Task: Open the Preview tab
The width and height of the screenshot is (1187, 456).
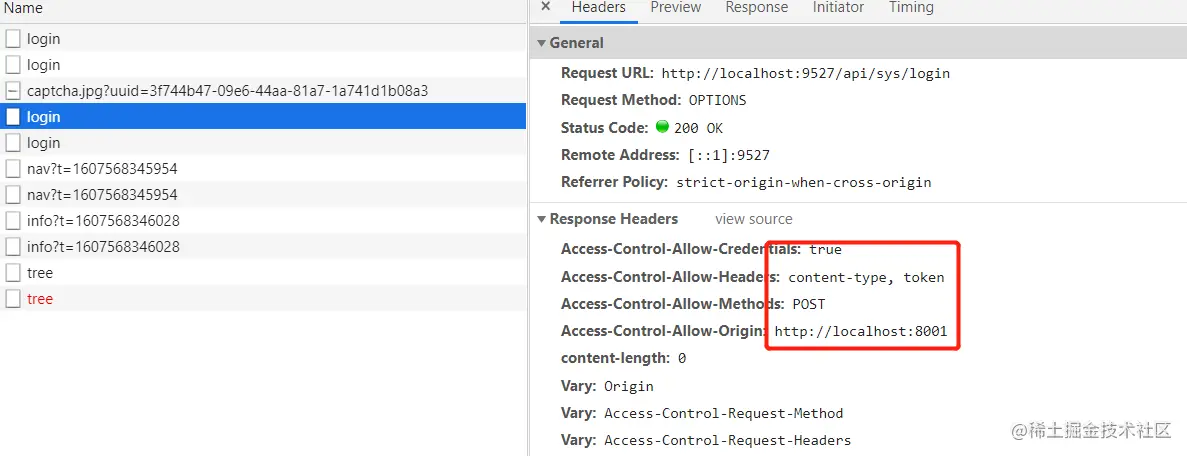Action: tap(676, 8)
